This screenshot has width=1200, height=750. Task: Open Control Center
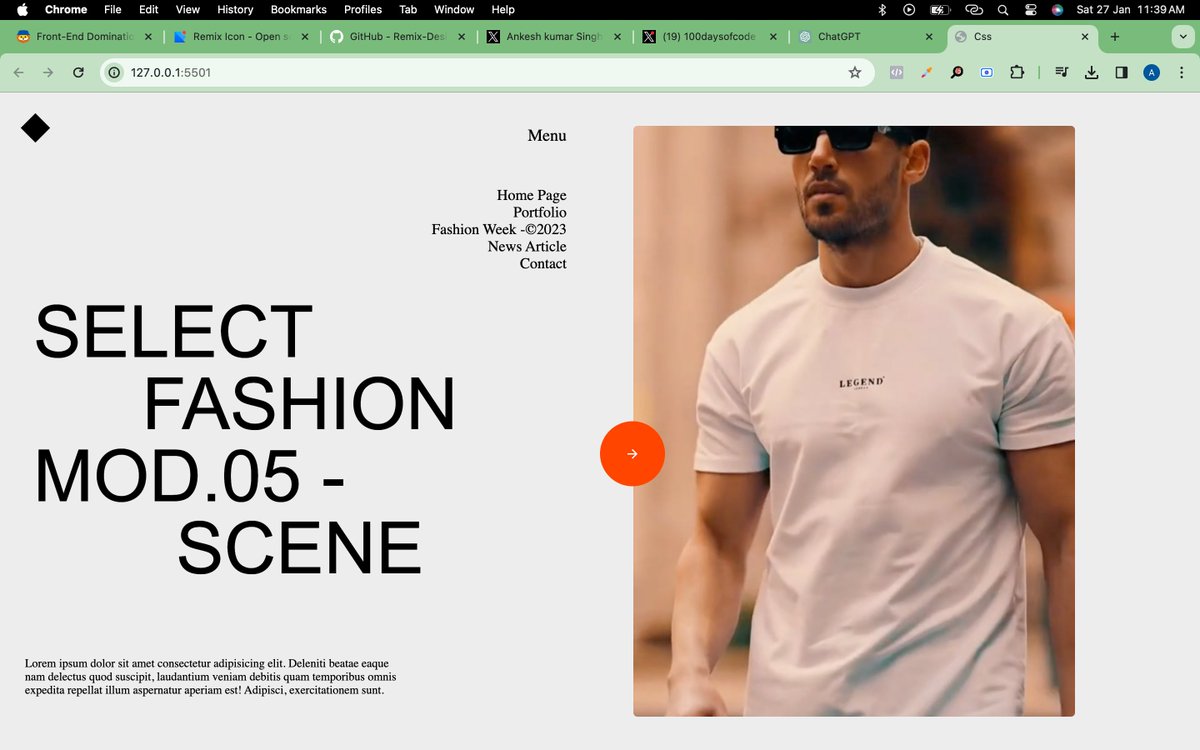tap(1031, 9)
